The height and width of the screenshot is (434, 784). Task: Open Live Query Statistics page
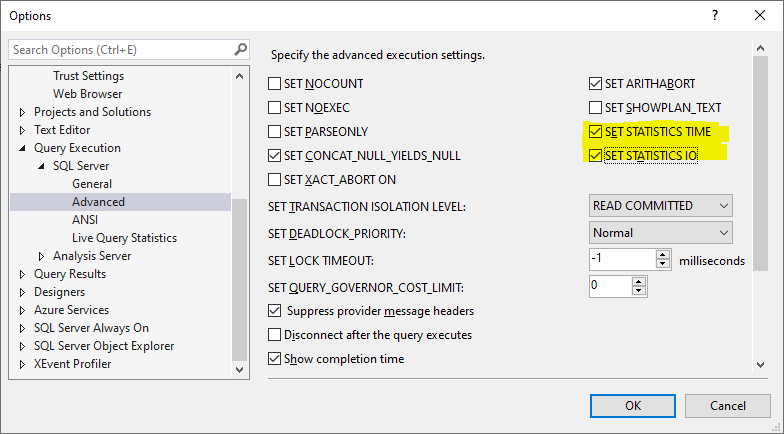[124, 238]
